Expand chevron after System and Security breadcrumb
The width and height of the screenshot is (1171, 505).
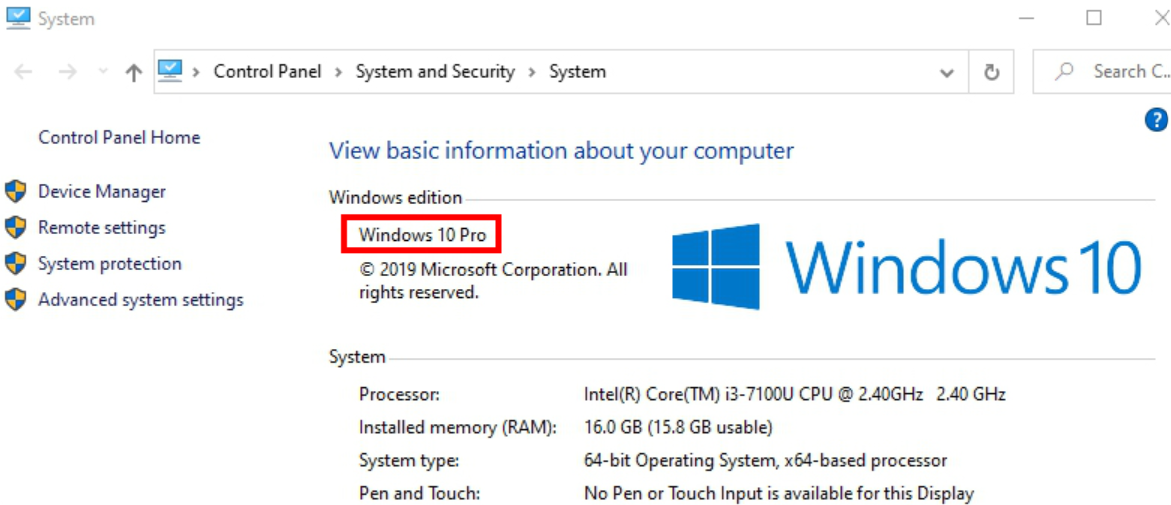[532, 72]
